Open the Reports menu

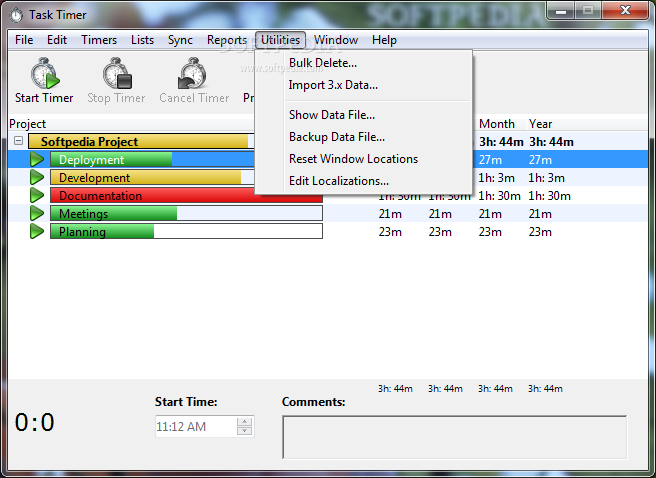click(x=227, y=40)
